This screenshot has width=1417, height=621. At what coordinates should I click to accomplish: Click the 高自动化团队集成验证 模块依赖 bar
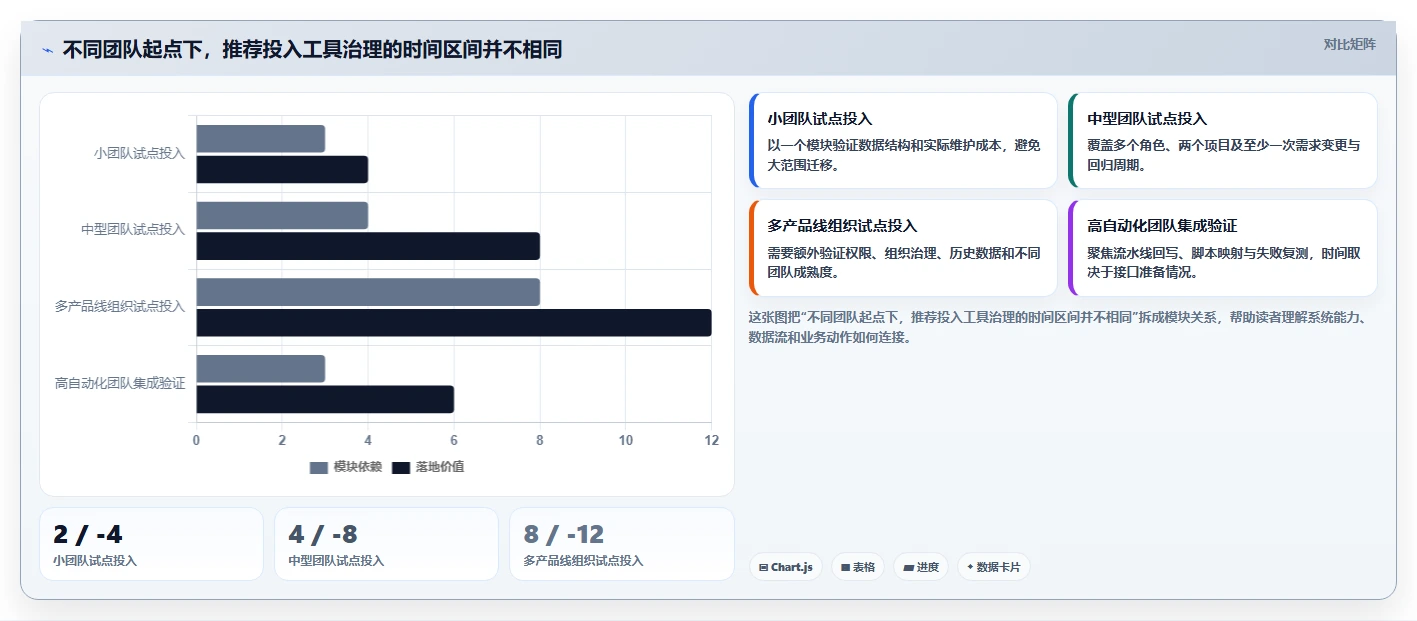pyautogui.click(x=260, y=368)
